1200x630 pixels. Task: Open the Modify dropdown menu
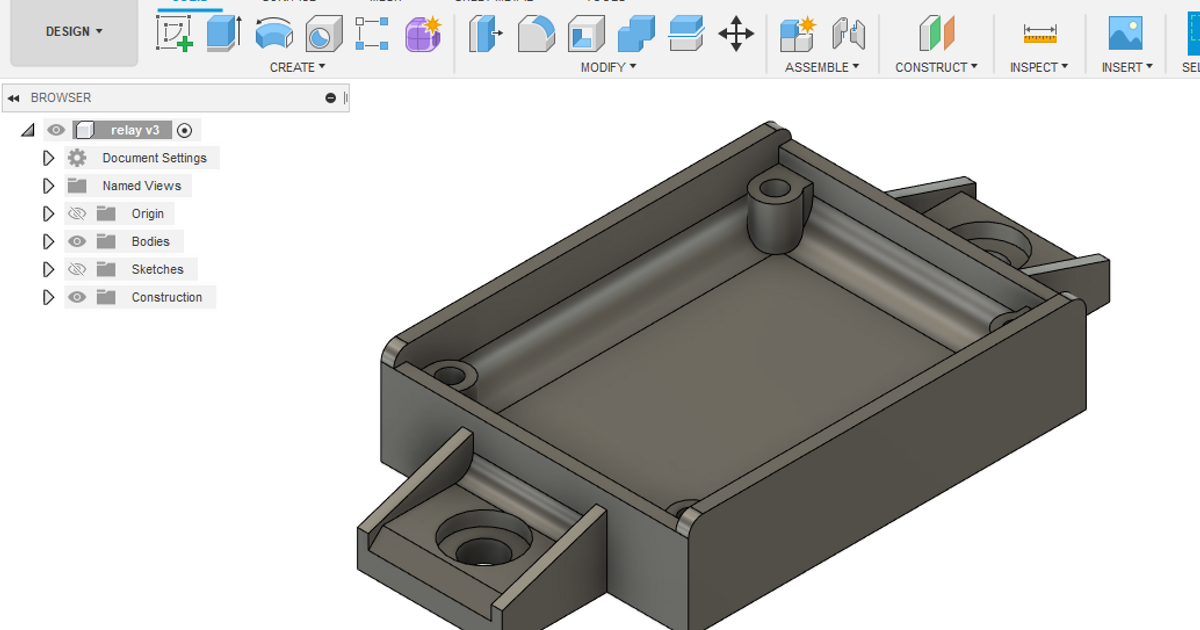click(607, 67)
